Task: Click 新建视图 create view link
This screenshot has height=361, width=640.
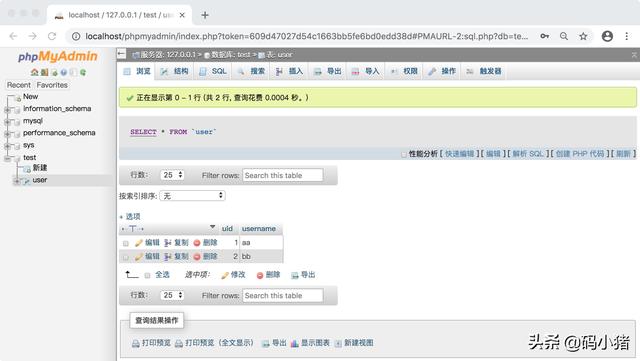Action: point(354,343)
